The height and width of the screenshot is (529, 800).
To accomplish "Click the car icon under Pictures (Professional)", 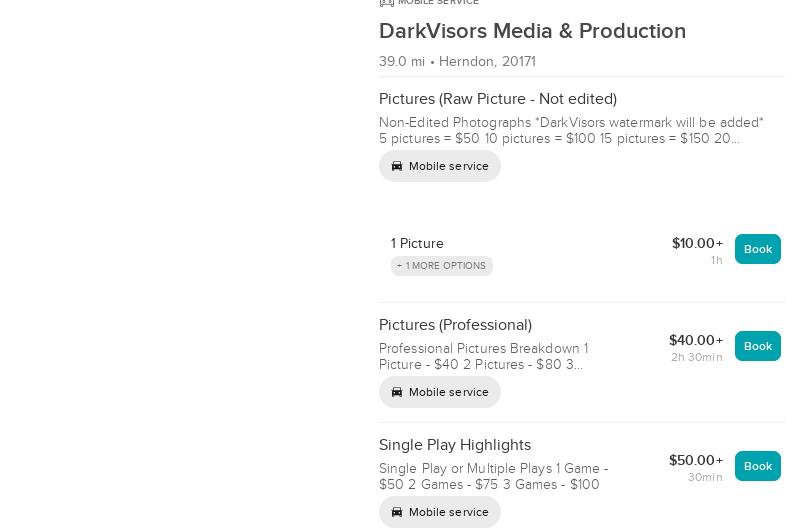I will click(x=397, y=392).
